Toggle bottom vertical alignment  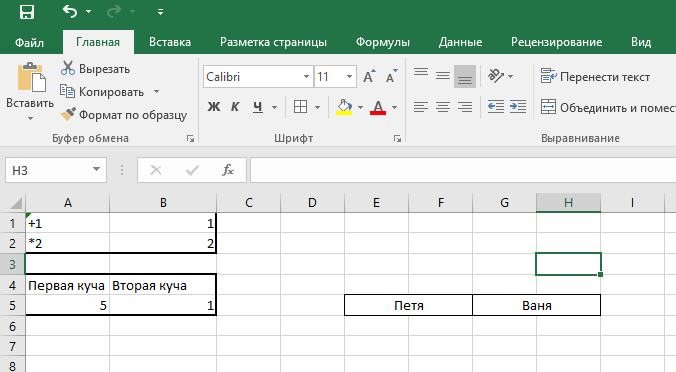click(x=465, y=76)
